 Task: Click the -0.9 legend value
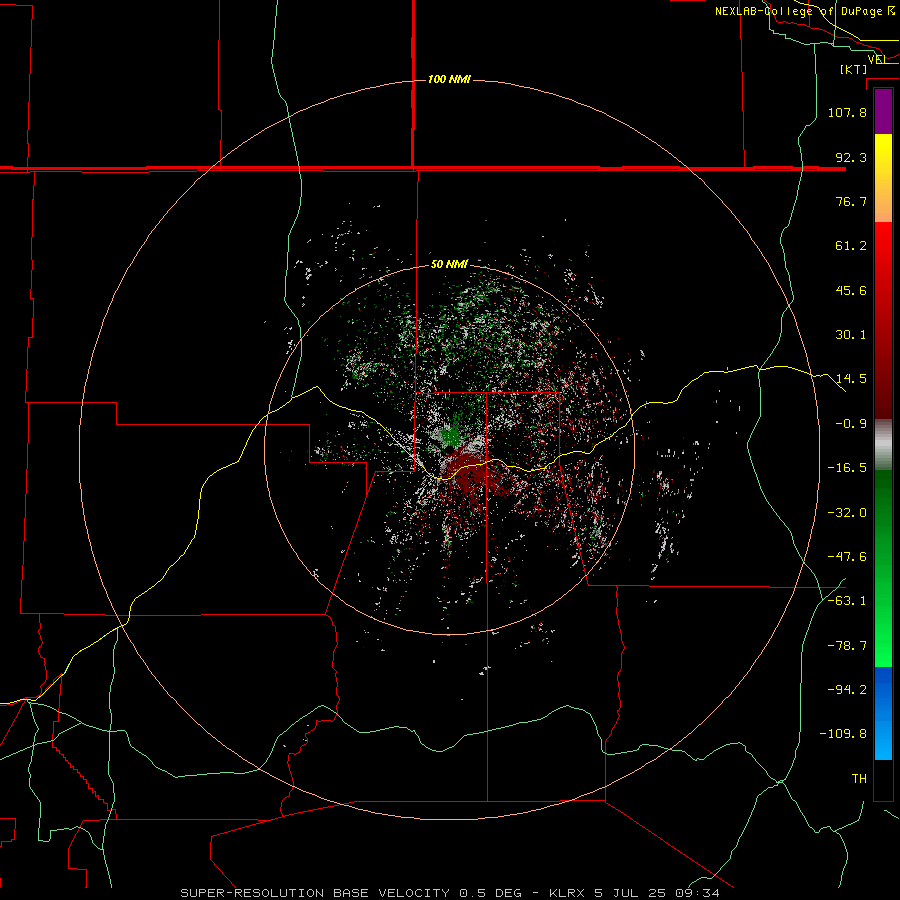point(851,424)
